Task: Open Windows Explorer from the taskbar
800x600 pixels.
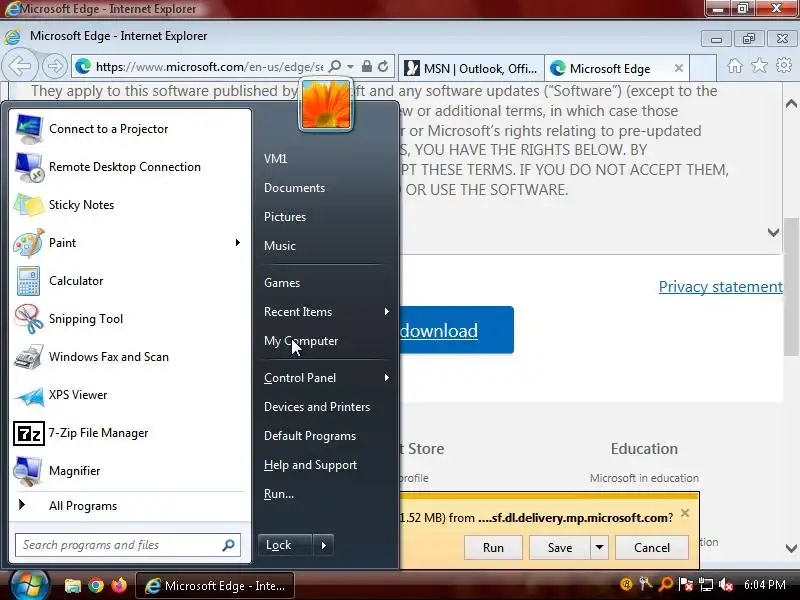Action: (72, 585)
